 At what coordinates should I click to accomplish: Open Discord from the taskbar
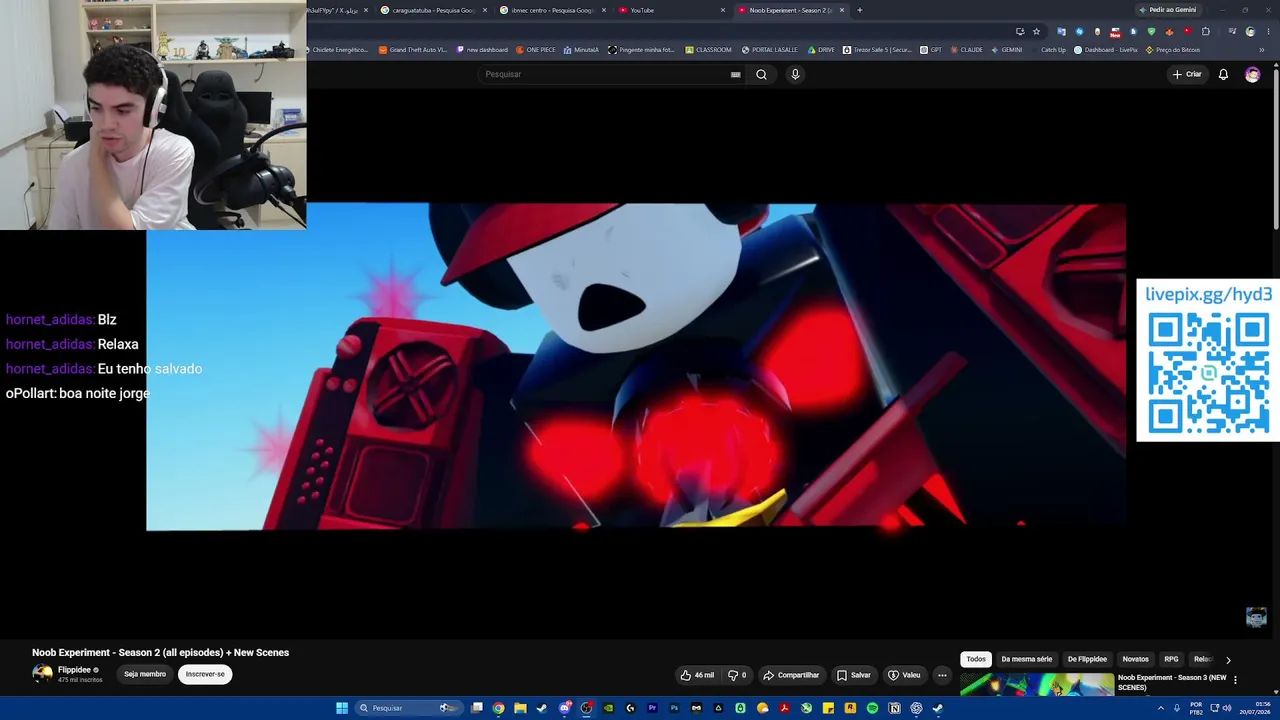pos(564,708)
